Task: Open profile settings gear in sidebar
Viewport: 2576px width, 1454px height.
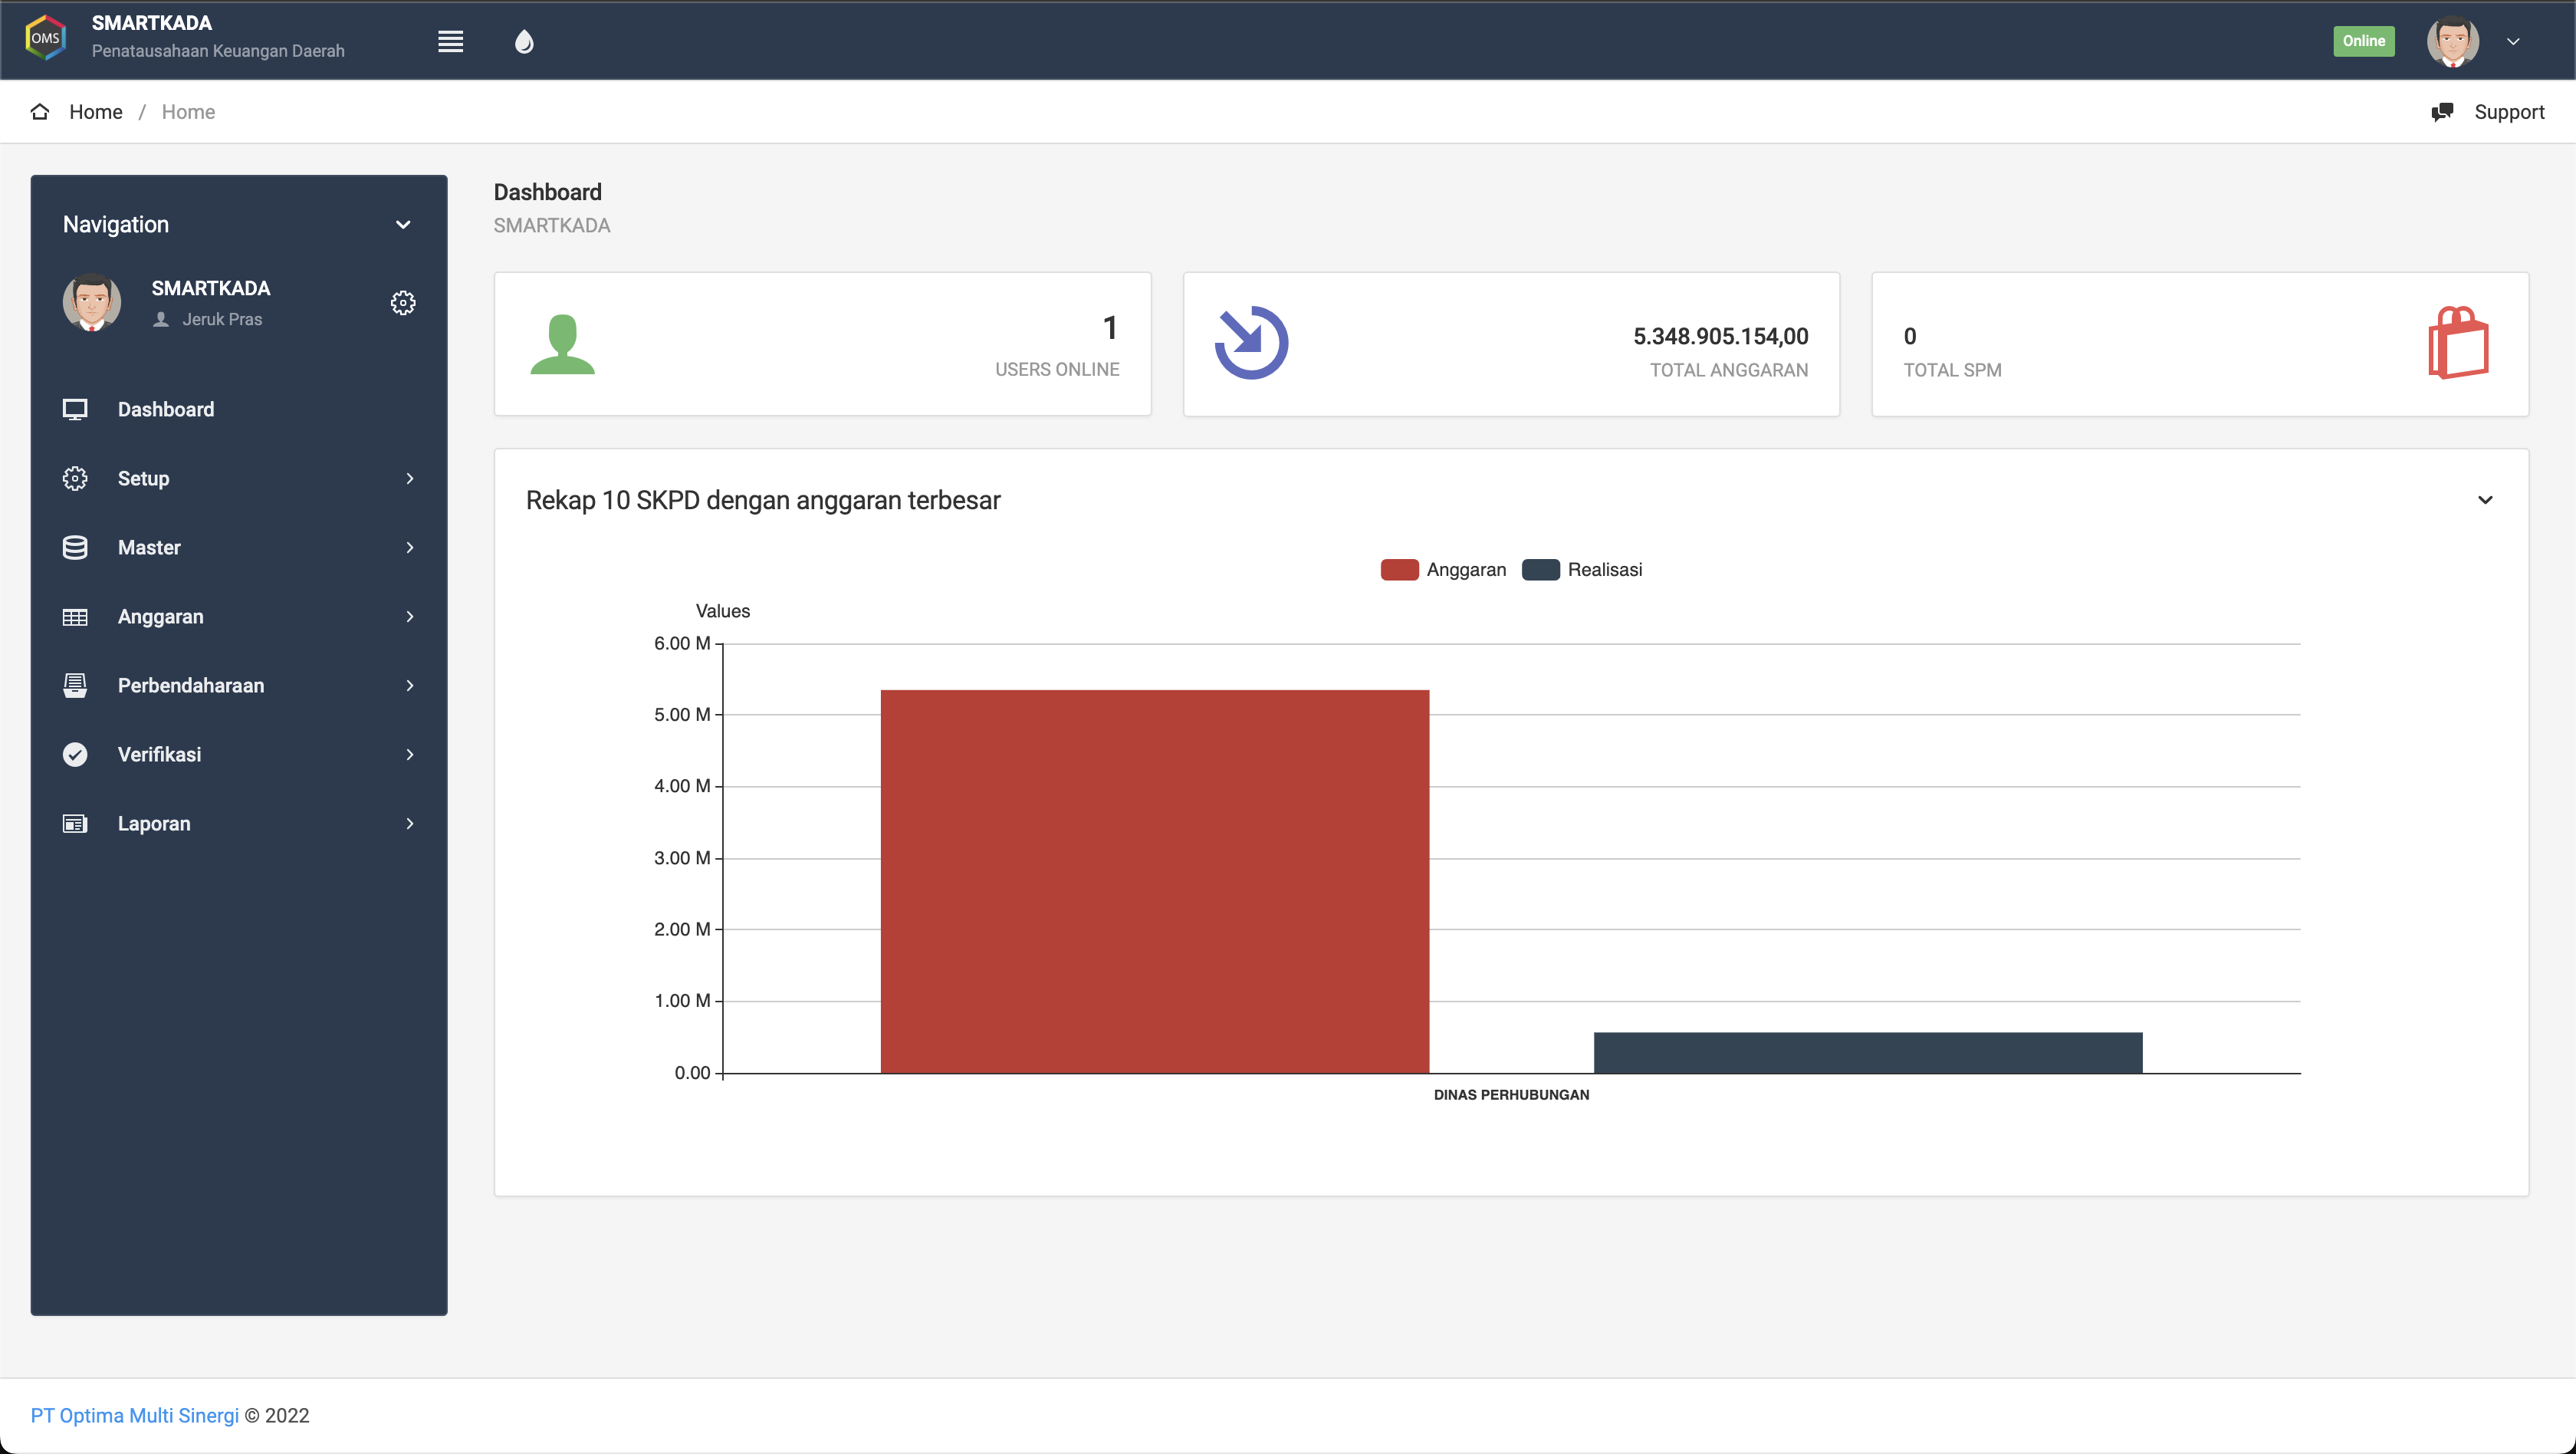Action: [403, 303]
